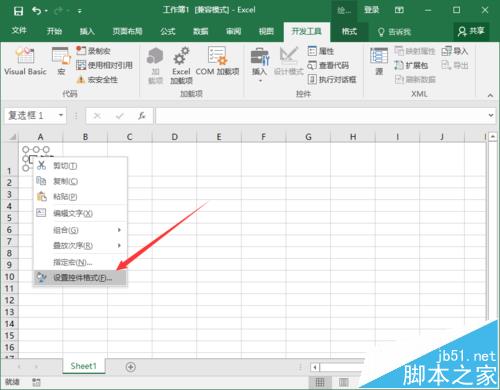Click Refresh Data (刷新数据)
The width and height of the screenshot is (500, 390).
[x=415, y=79]
